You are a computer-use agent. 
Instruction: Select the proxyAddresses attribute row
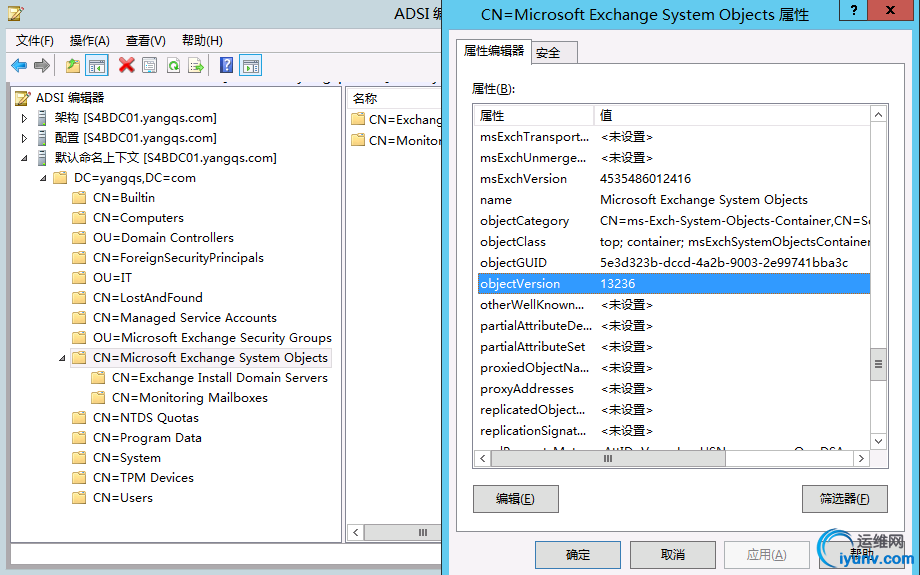coord(674,389)
